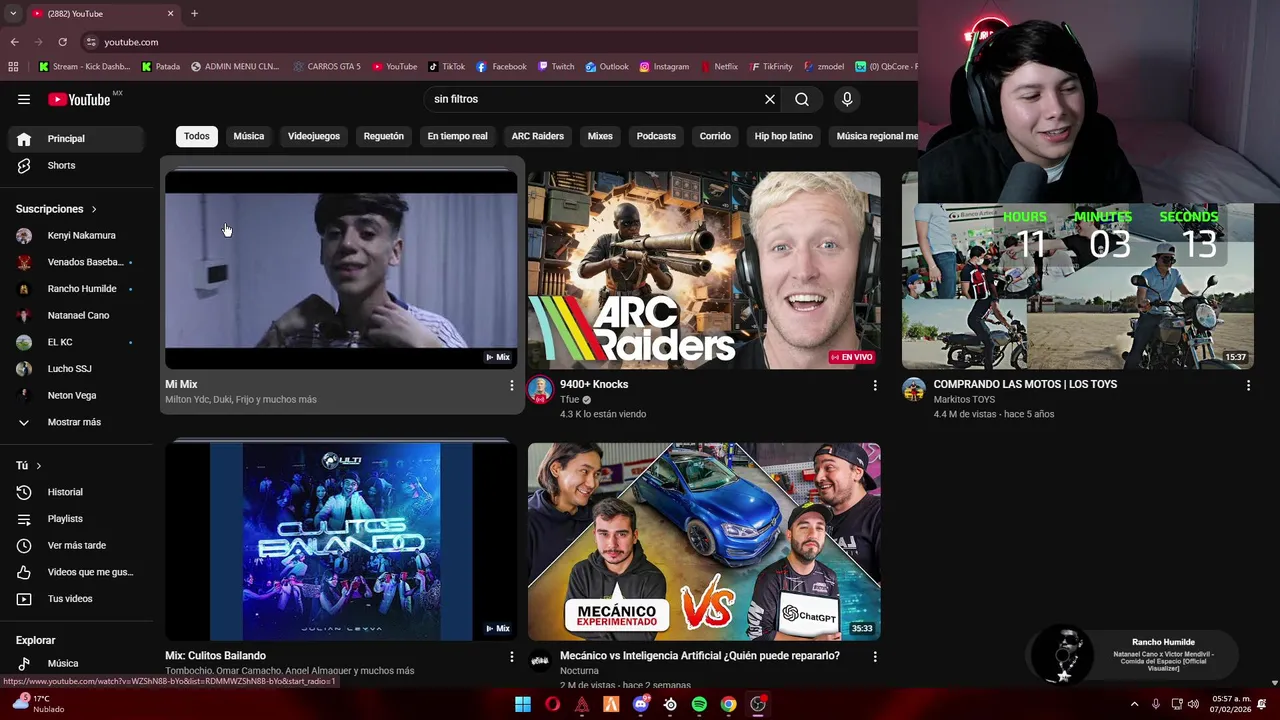Viewport: 1280px width, 720px height.
Task: Select the Hip hop latino chip
Action: click(784, 136)
